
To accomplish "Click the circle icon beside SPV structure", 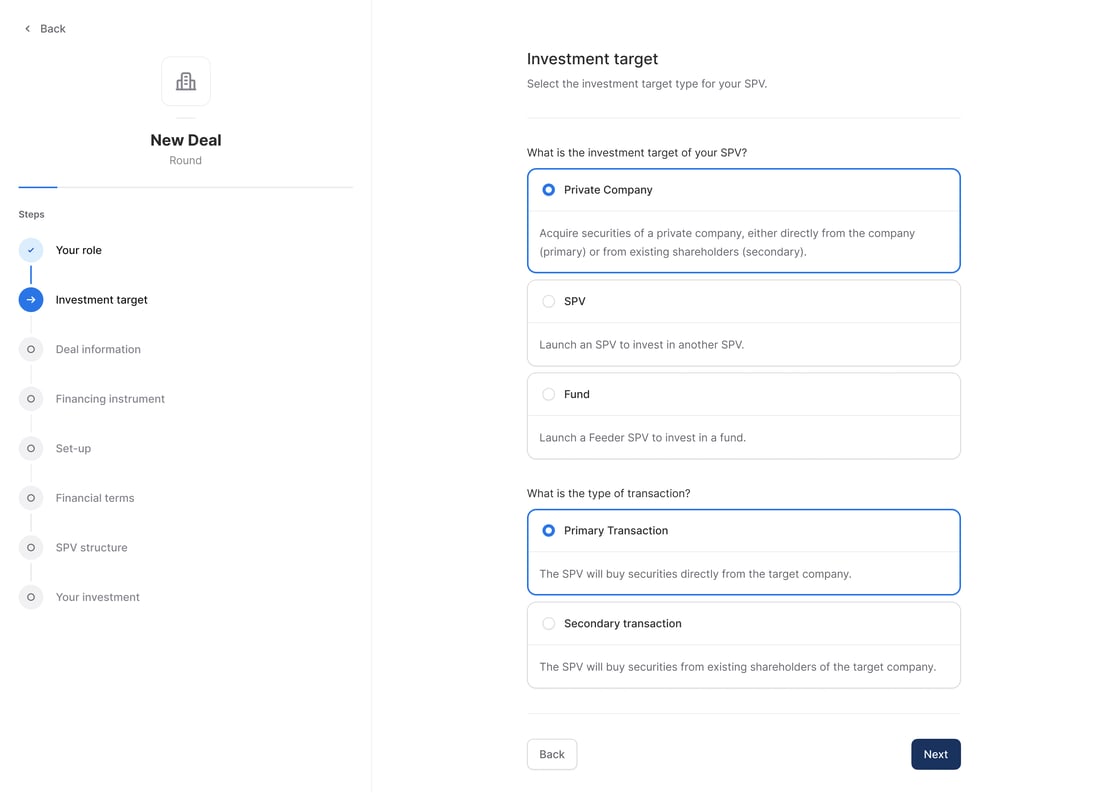I will click(x=31, y=548).
